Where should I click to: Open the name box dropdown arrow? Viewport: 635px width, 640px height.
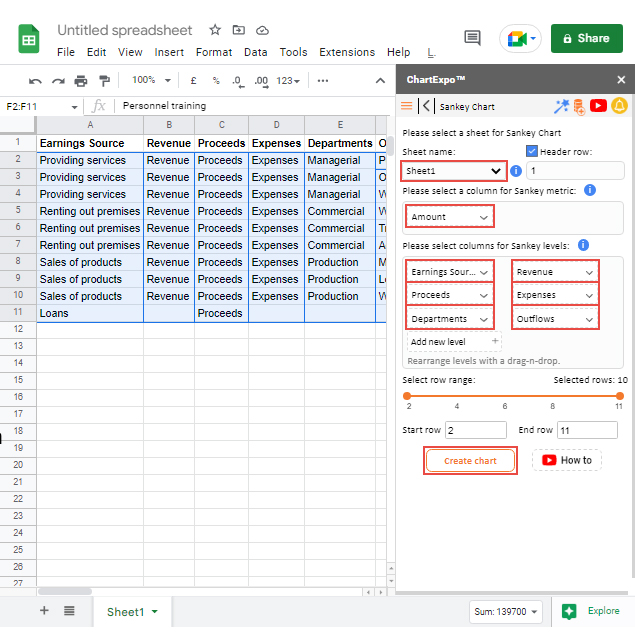74,107
